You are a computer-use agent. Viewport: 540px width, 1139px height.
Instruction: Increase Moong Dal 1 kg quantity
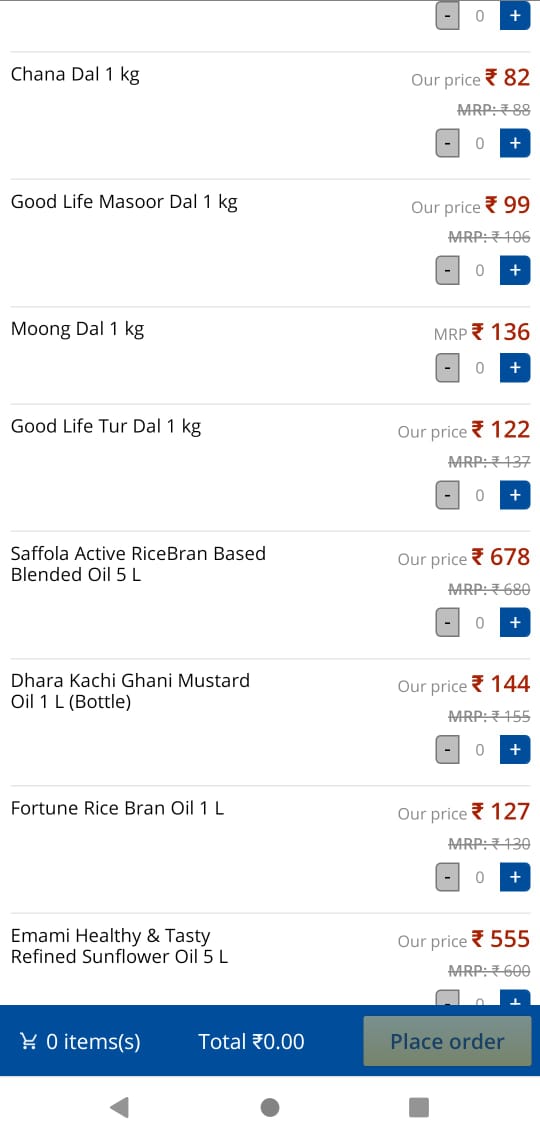[515, 368]
